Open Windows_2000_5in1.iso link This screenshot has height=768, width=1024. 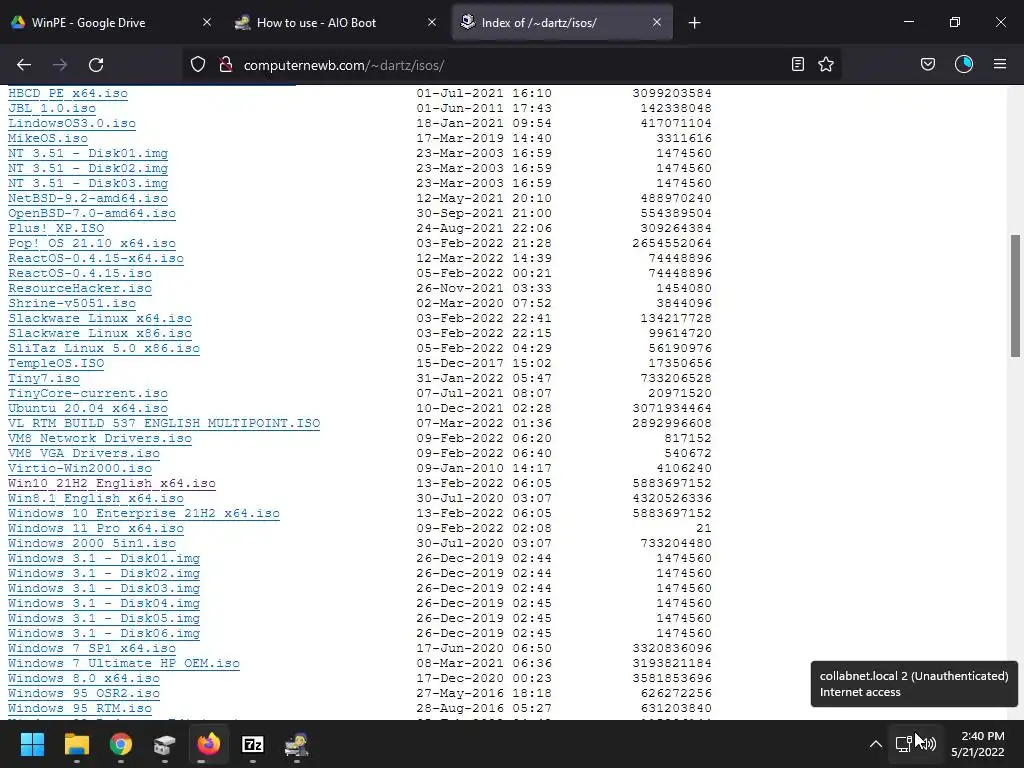(x=91, y=544)
